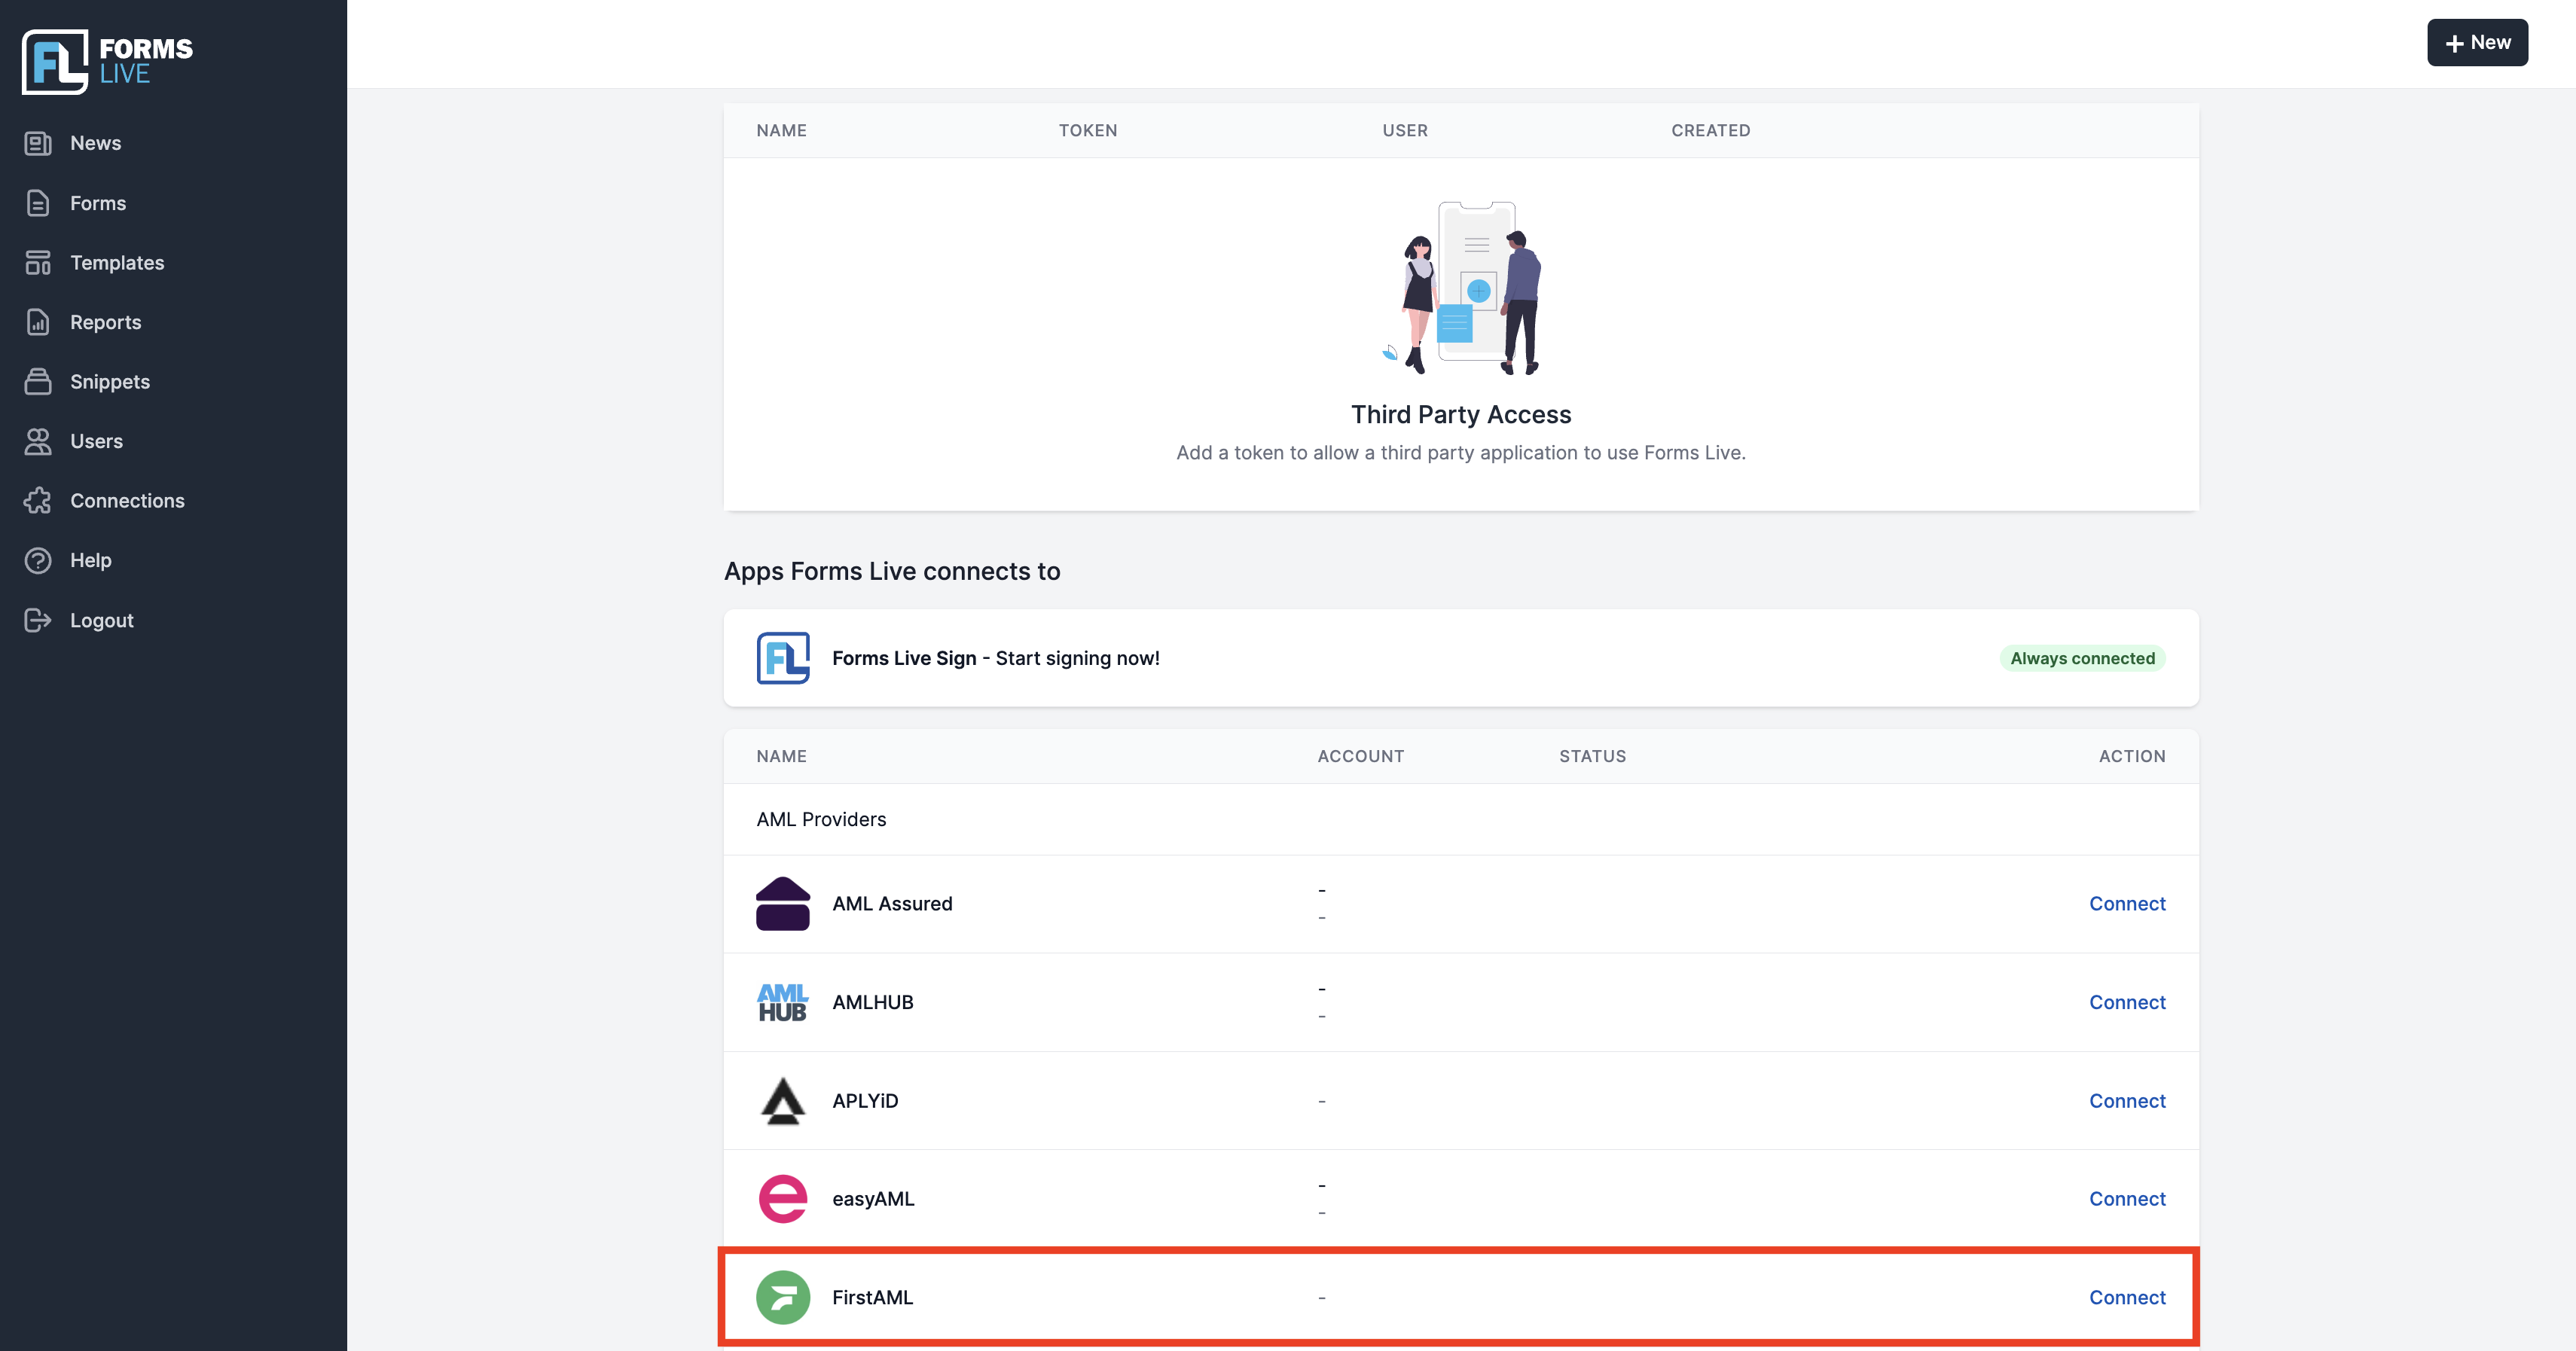Open the News sidebar icon
The image size is (2576, 1351).
(38, 143)
